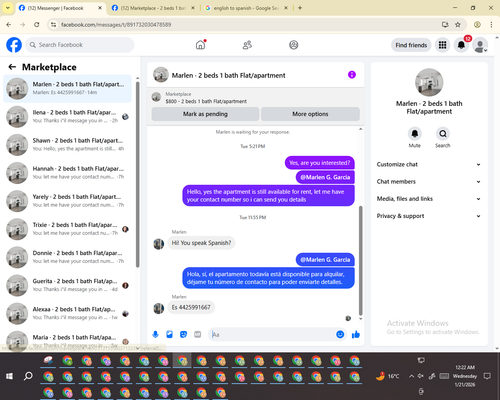Attach a file image icon

[x=169, y=334]
